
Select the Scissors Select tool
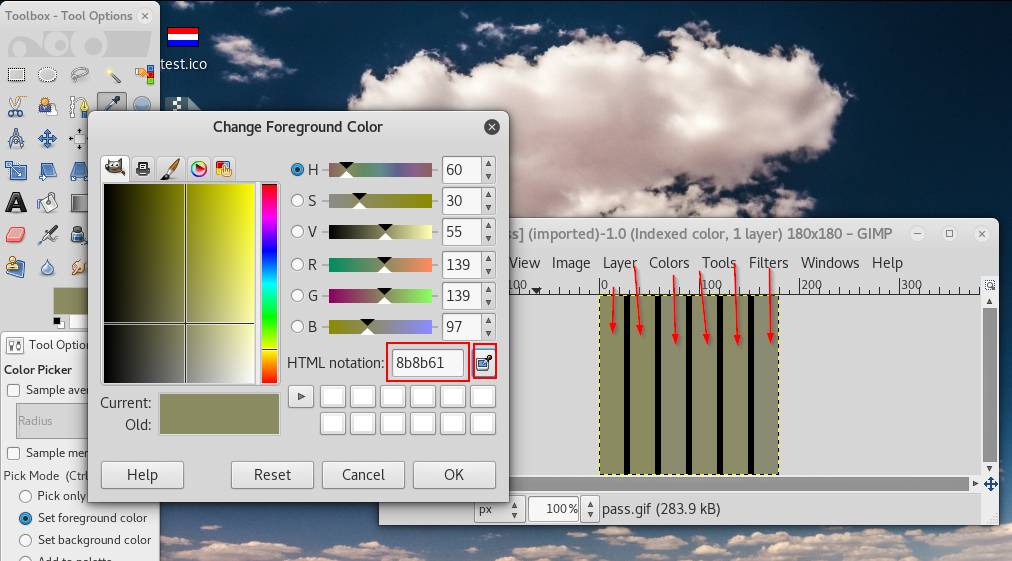16,106
